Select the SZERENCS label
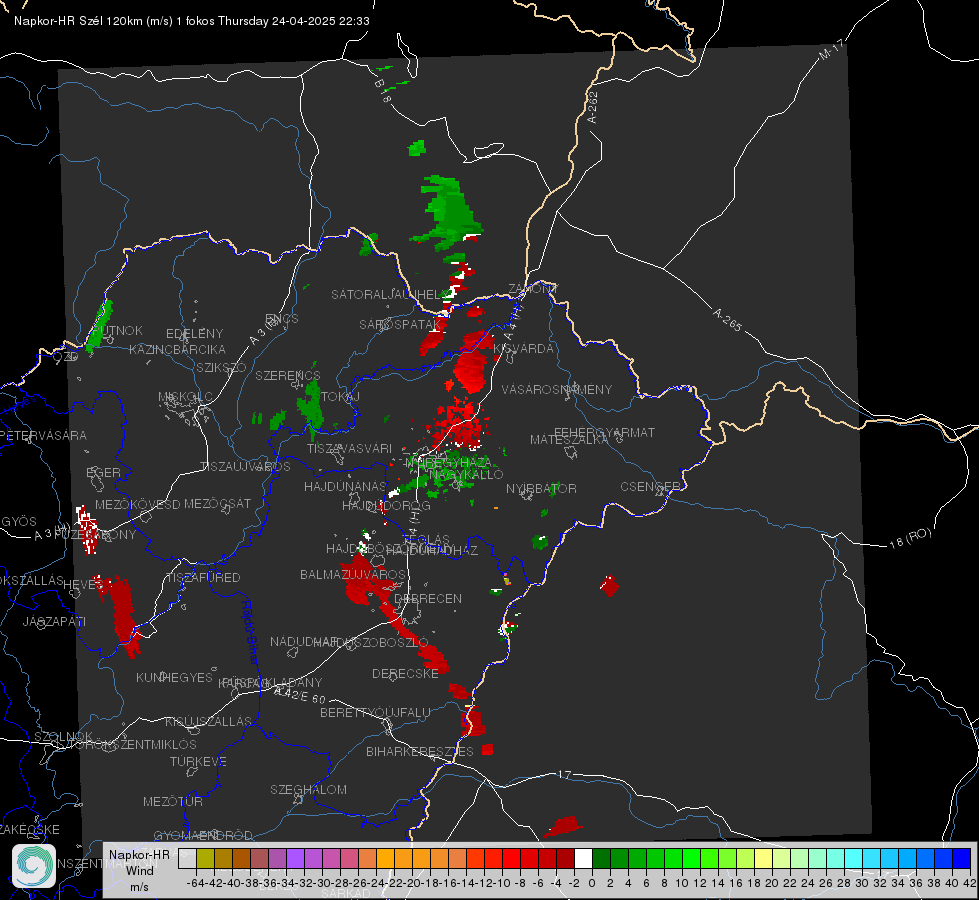This screenshot has height=900, width=979. coord(288,375)
